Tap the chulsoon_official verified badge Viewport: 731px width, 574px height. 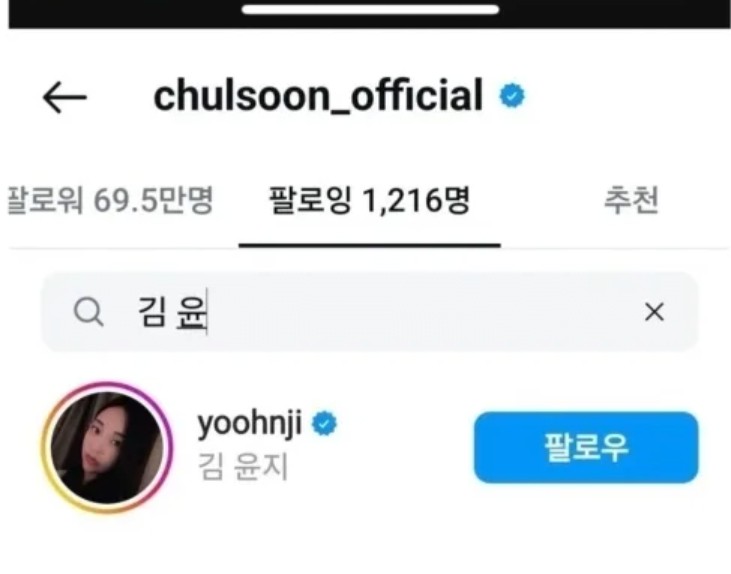click(512, 96)
